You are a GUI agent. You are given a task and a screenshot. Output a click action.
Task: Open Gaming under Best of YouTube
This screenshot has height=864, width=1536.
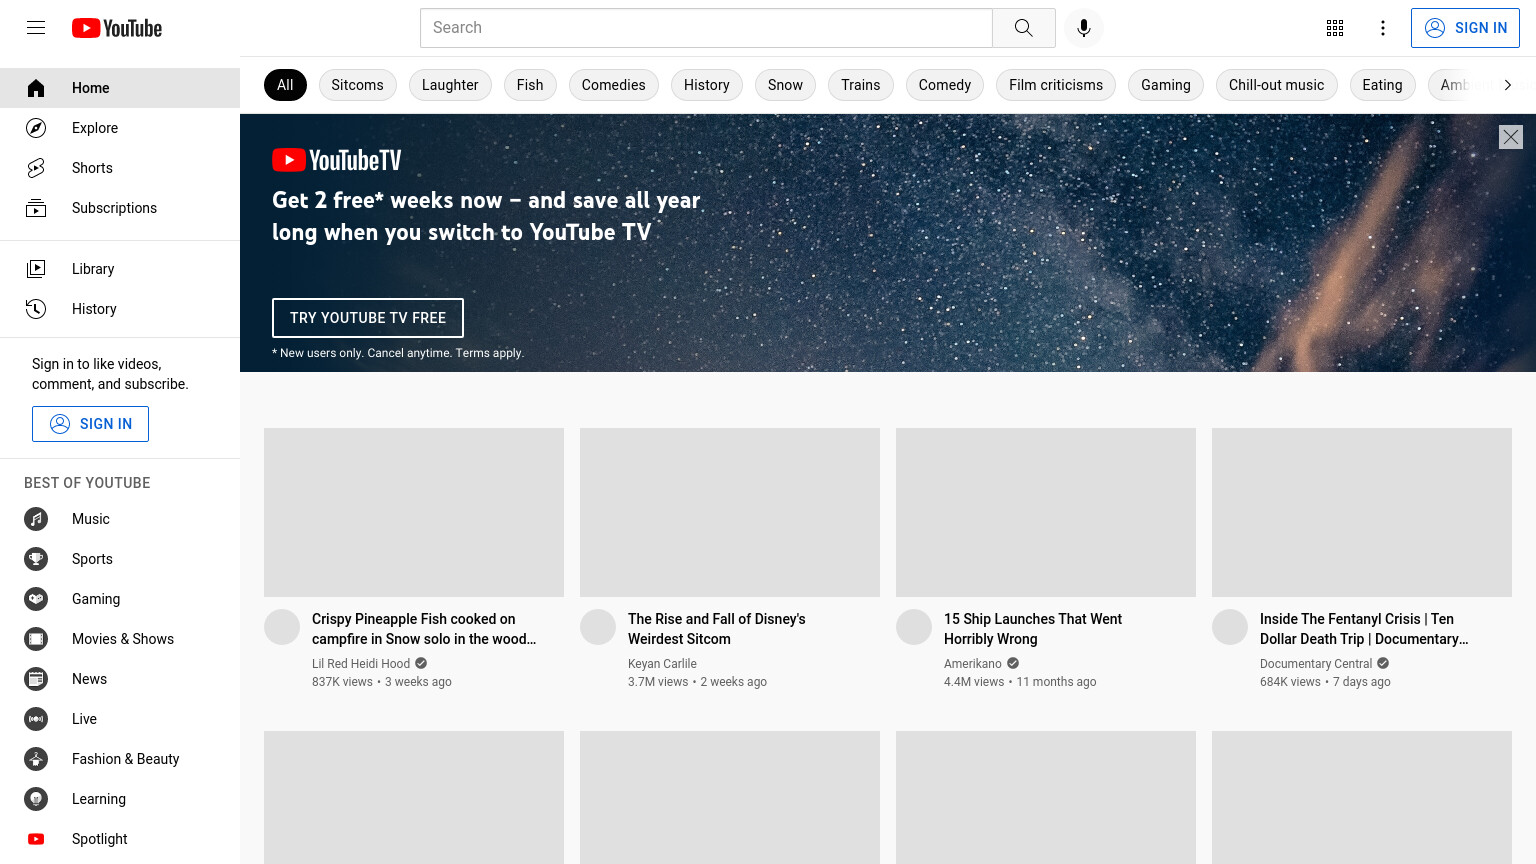pyautogui.click(x=120, y=599)
